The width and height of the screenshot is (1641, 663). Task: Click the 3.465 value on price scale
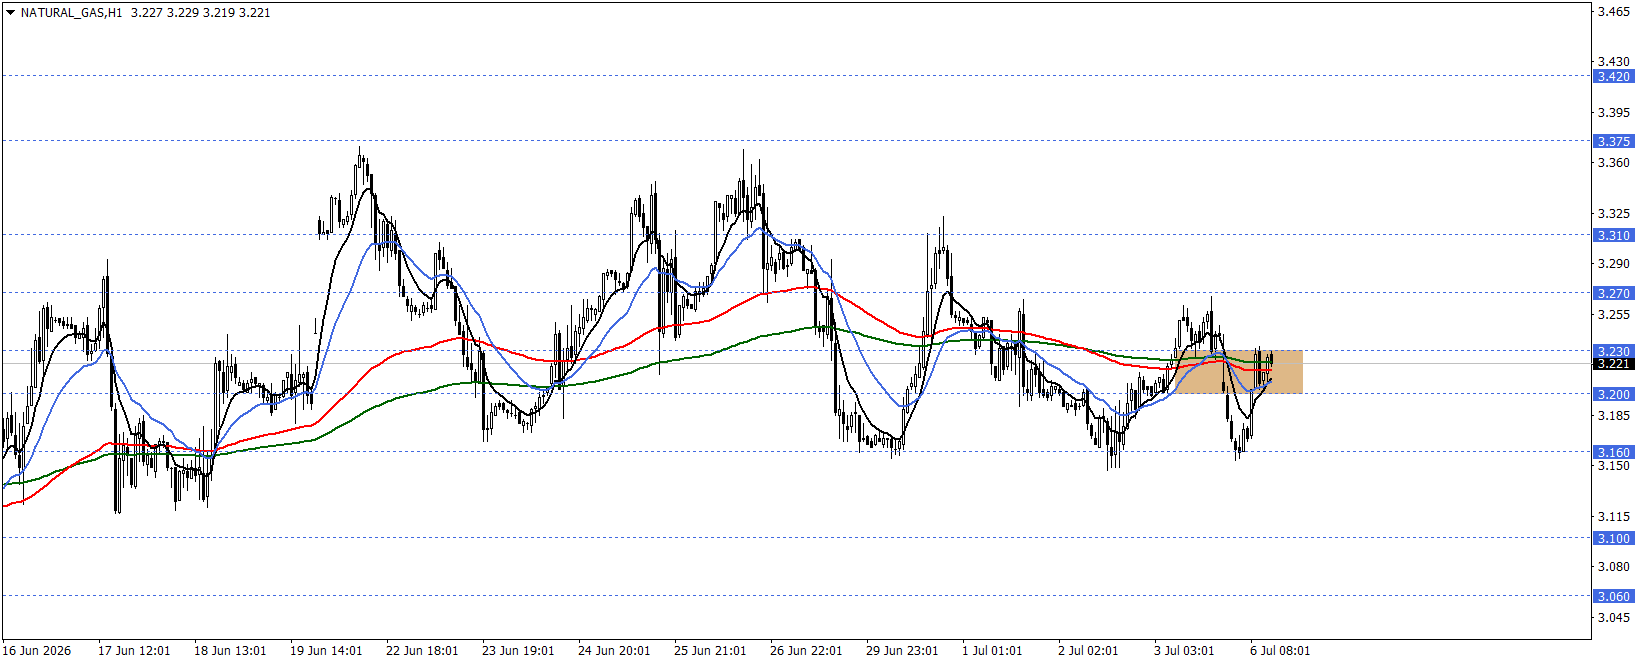(x=1613, y=12)
